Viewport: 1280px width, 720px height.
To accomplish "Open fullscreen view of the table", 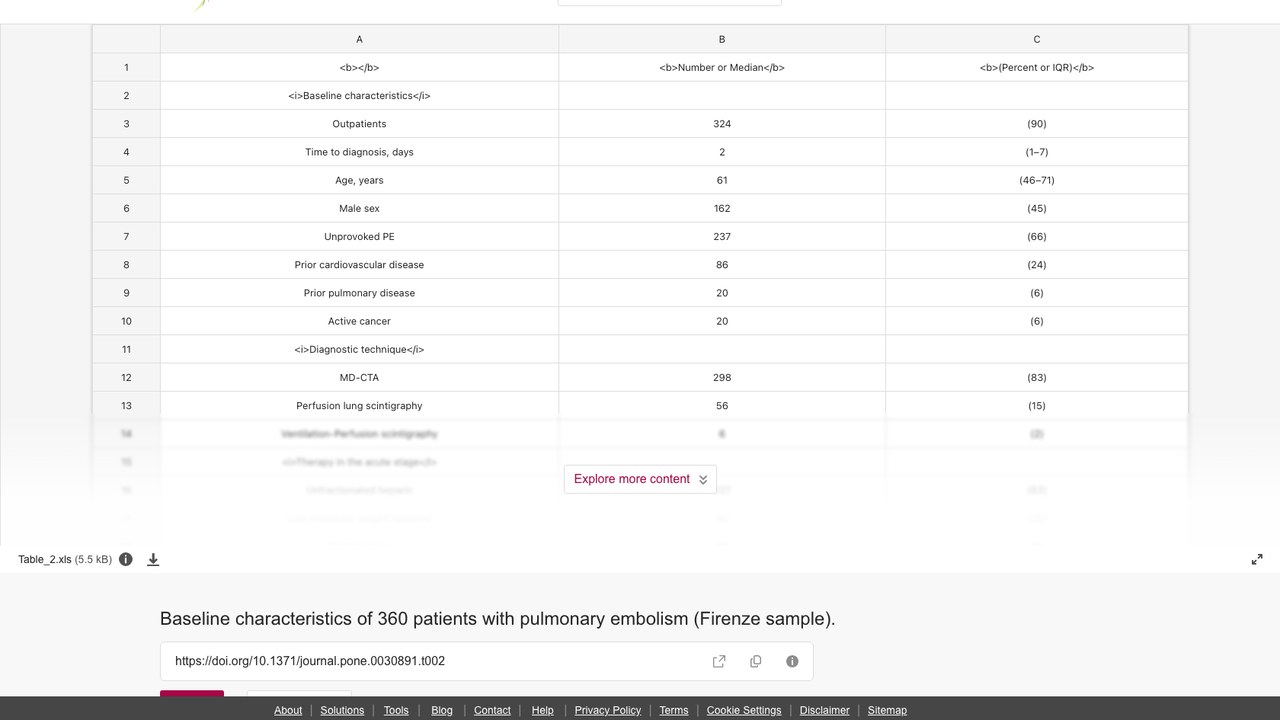I will coord(1257,560).
